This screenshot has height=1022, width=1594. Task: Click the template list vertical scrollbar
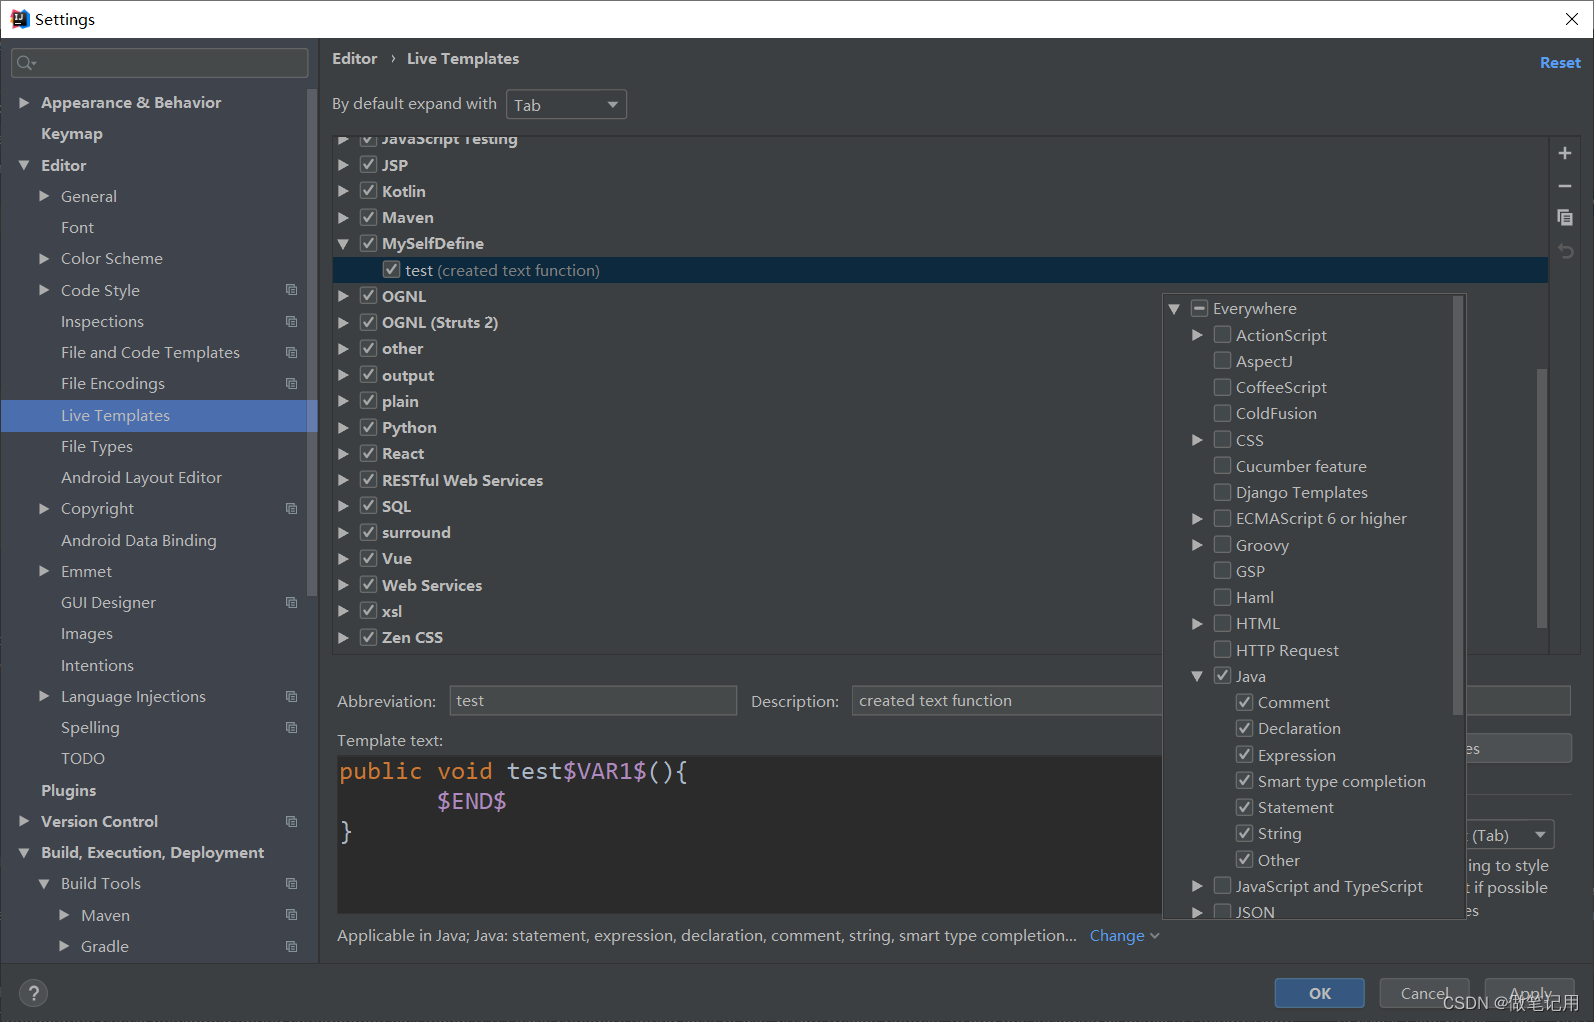(1541, 498)
